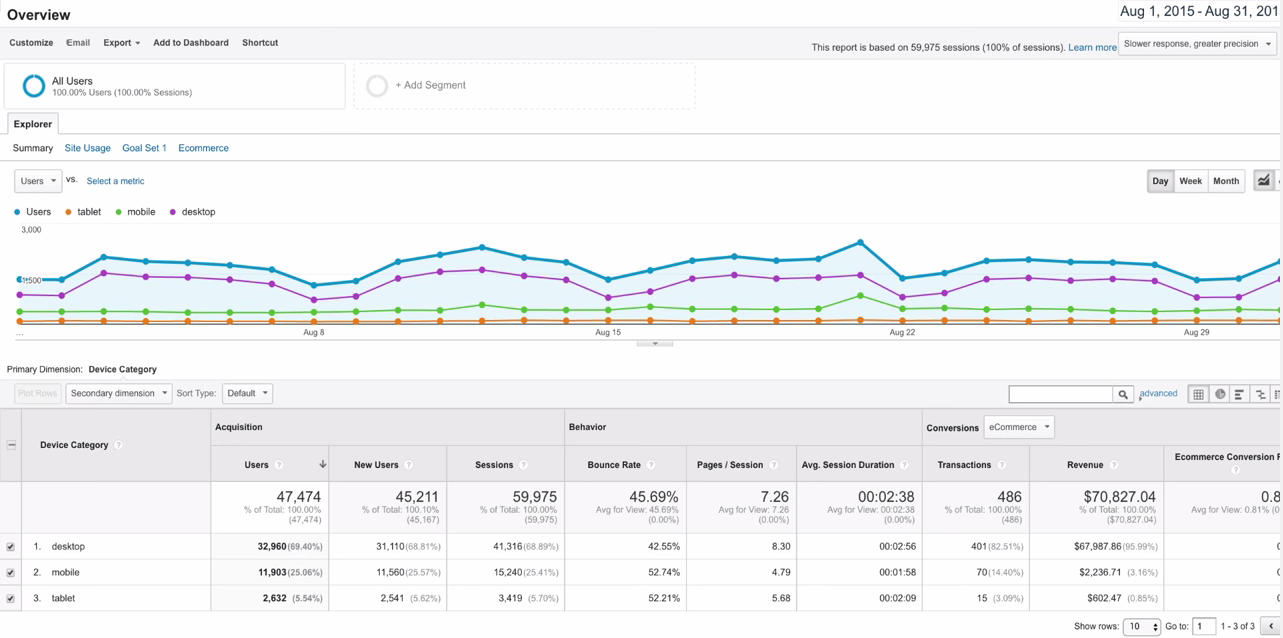
Task: Open the Show rows dropdown
Action: click(x=1141, y=627)
